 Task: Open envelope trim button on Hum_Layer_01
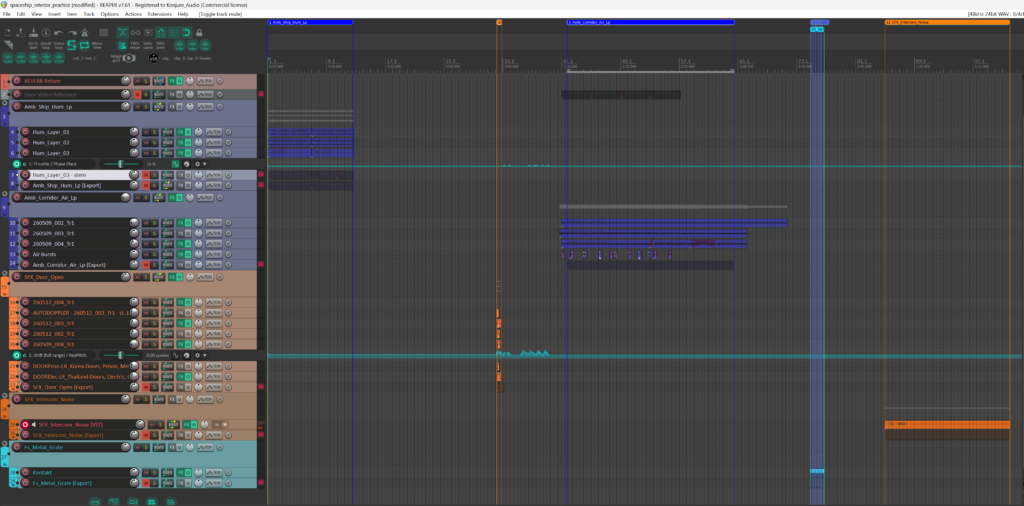point(214,132)
